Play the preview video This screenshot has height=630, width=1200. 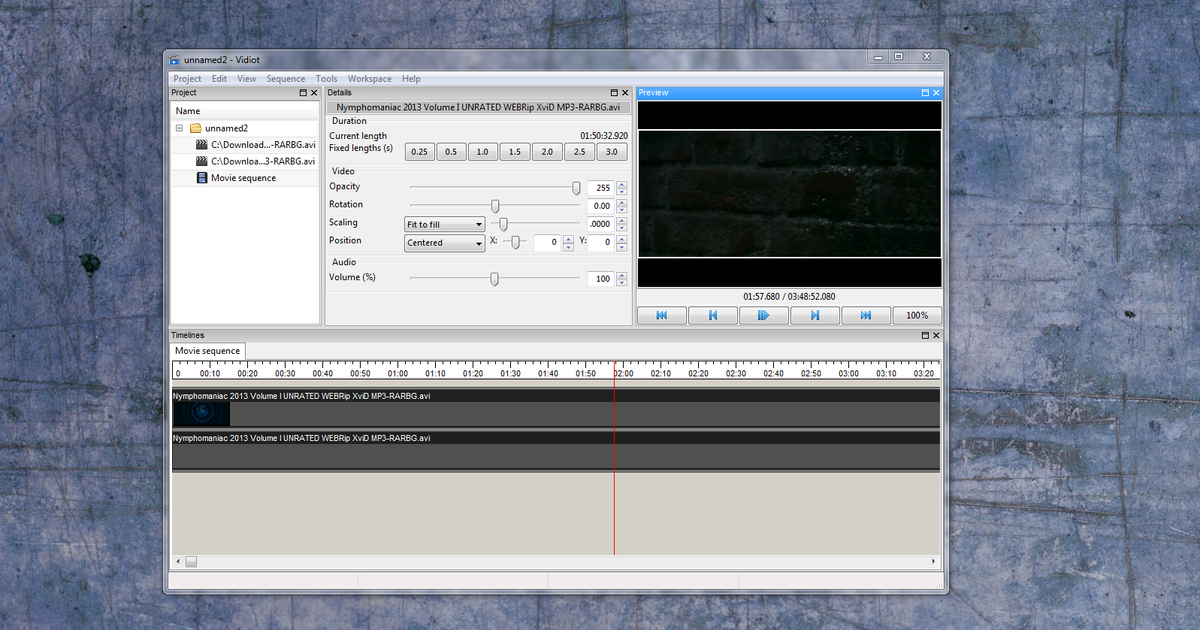click(x=764, y=315)
